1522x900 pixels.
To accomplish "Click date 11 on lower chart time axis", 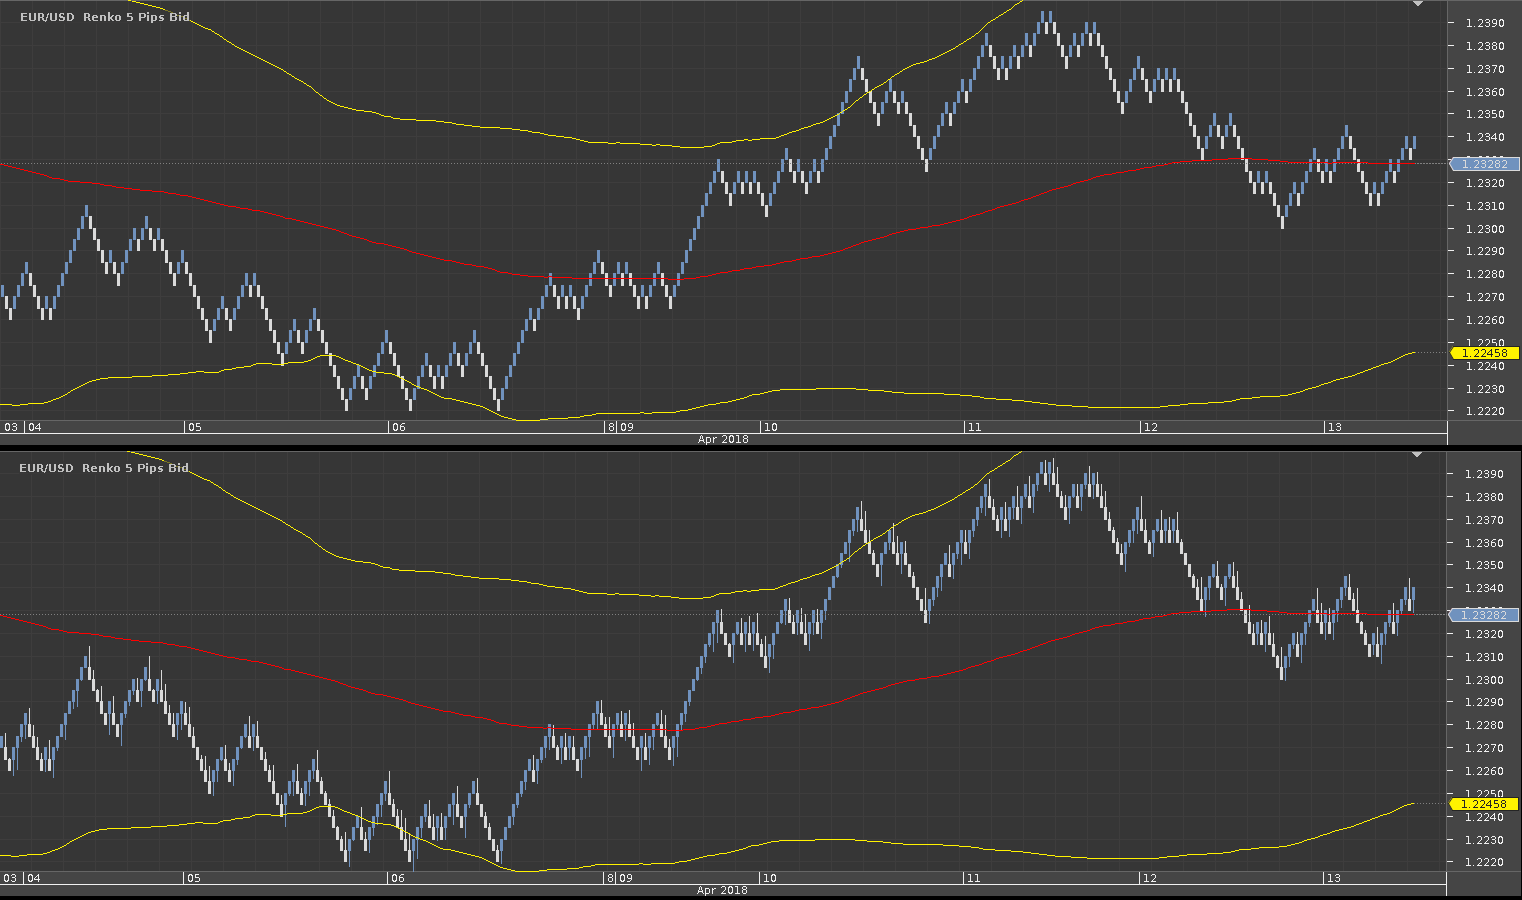I will point(974,878).
